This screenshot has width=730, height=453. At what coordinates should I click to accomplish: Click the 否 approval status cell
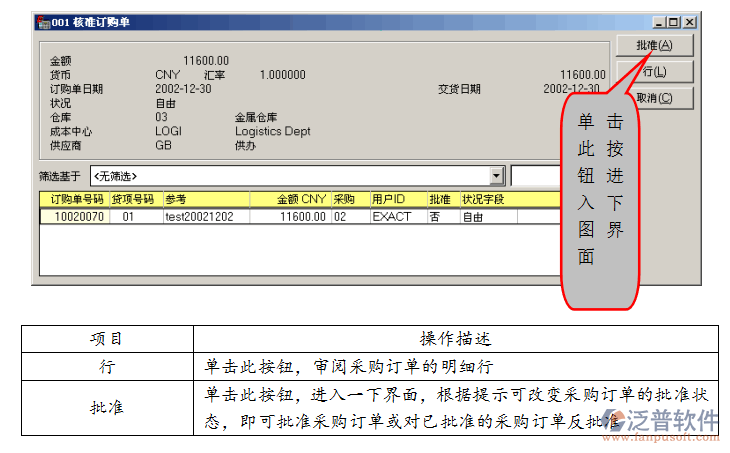click(x=435, y=216)
